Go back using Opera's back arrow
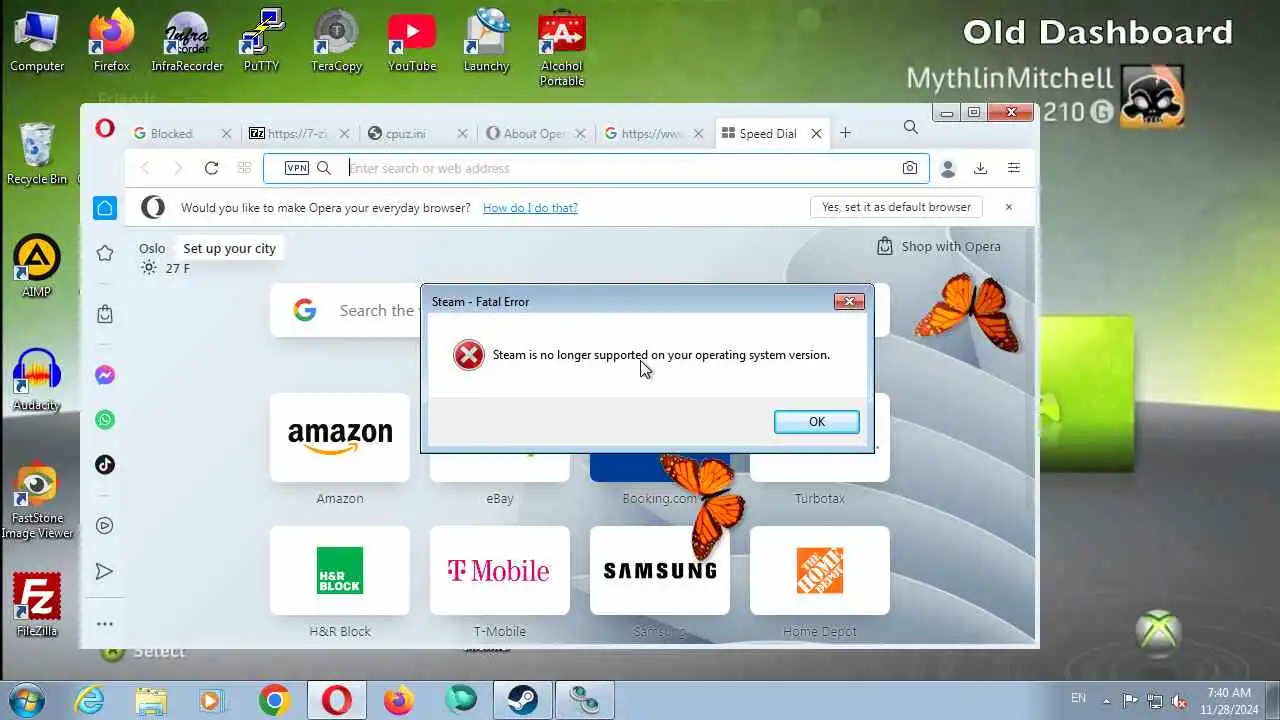 pos(145,168)
